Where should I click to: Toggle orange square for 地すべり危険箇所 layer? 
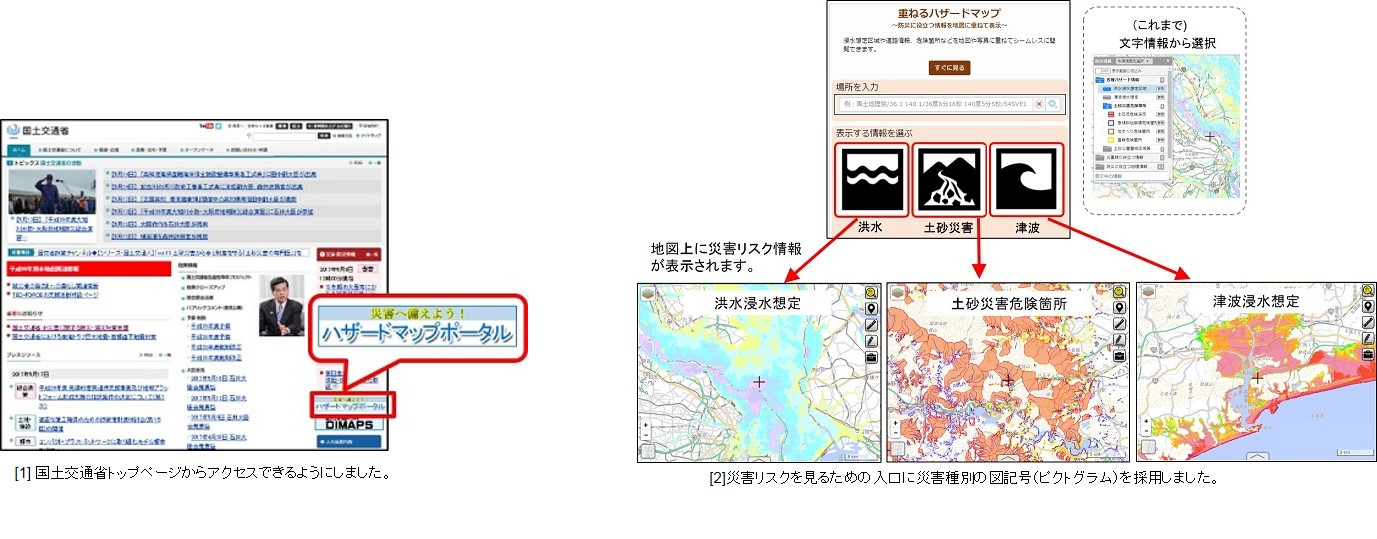click(x=1111, y=130)
